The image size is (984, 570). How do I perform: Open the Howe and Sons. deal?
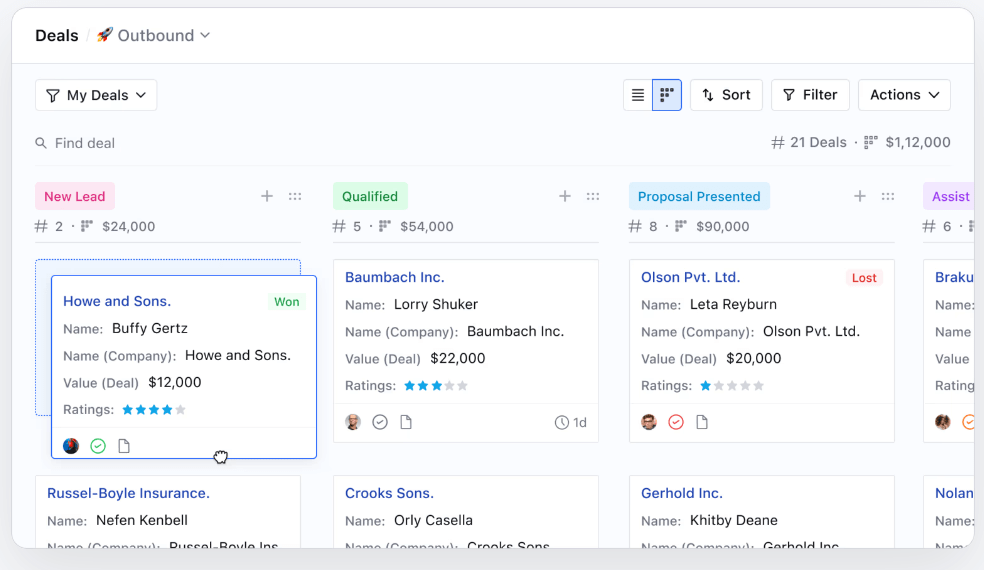(117, 301)
